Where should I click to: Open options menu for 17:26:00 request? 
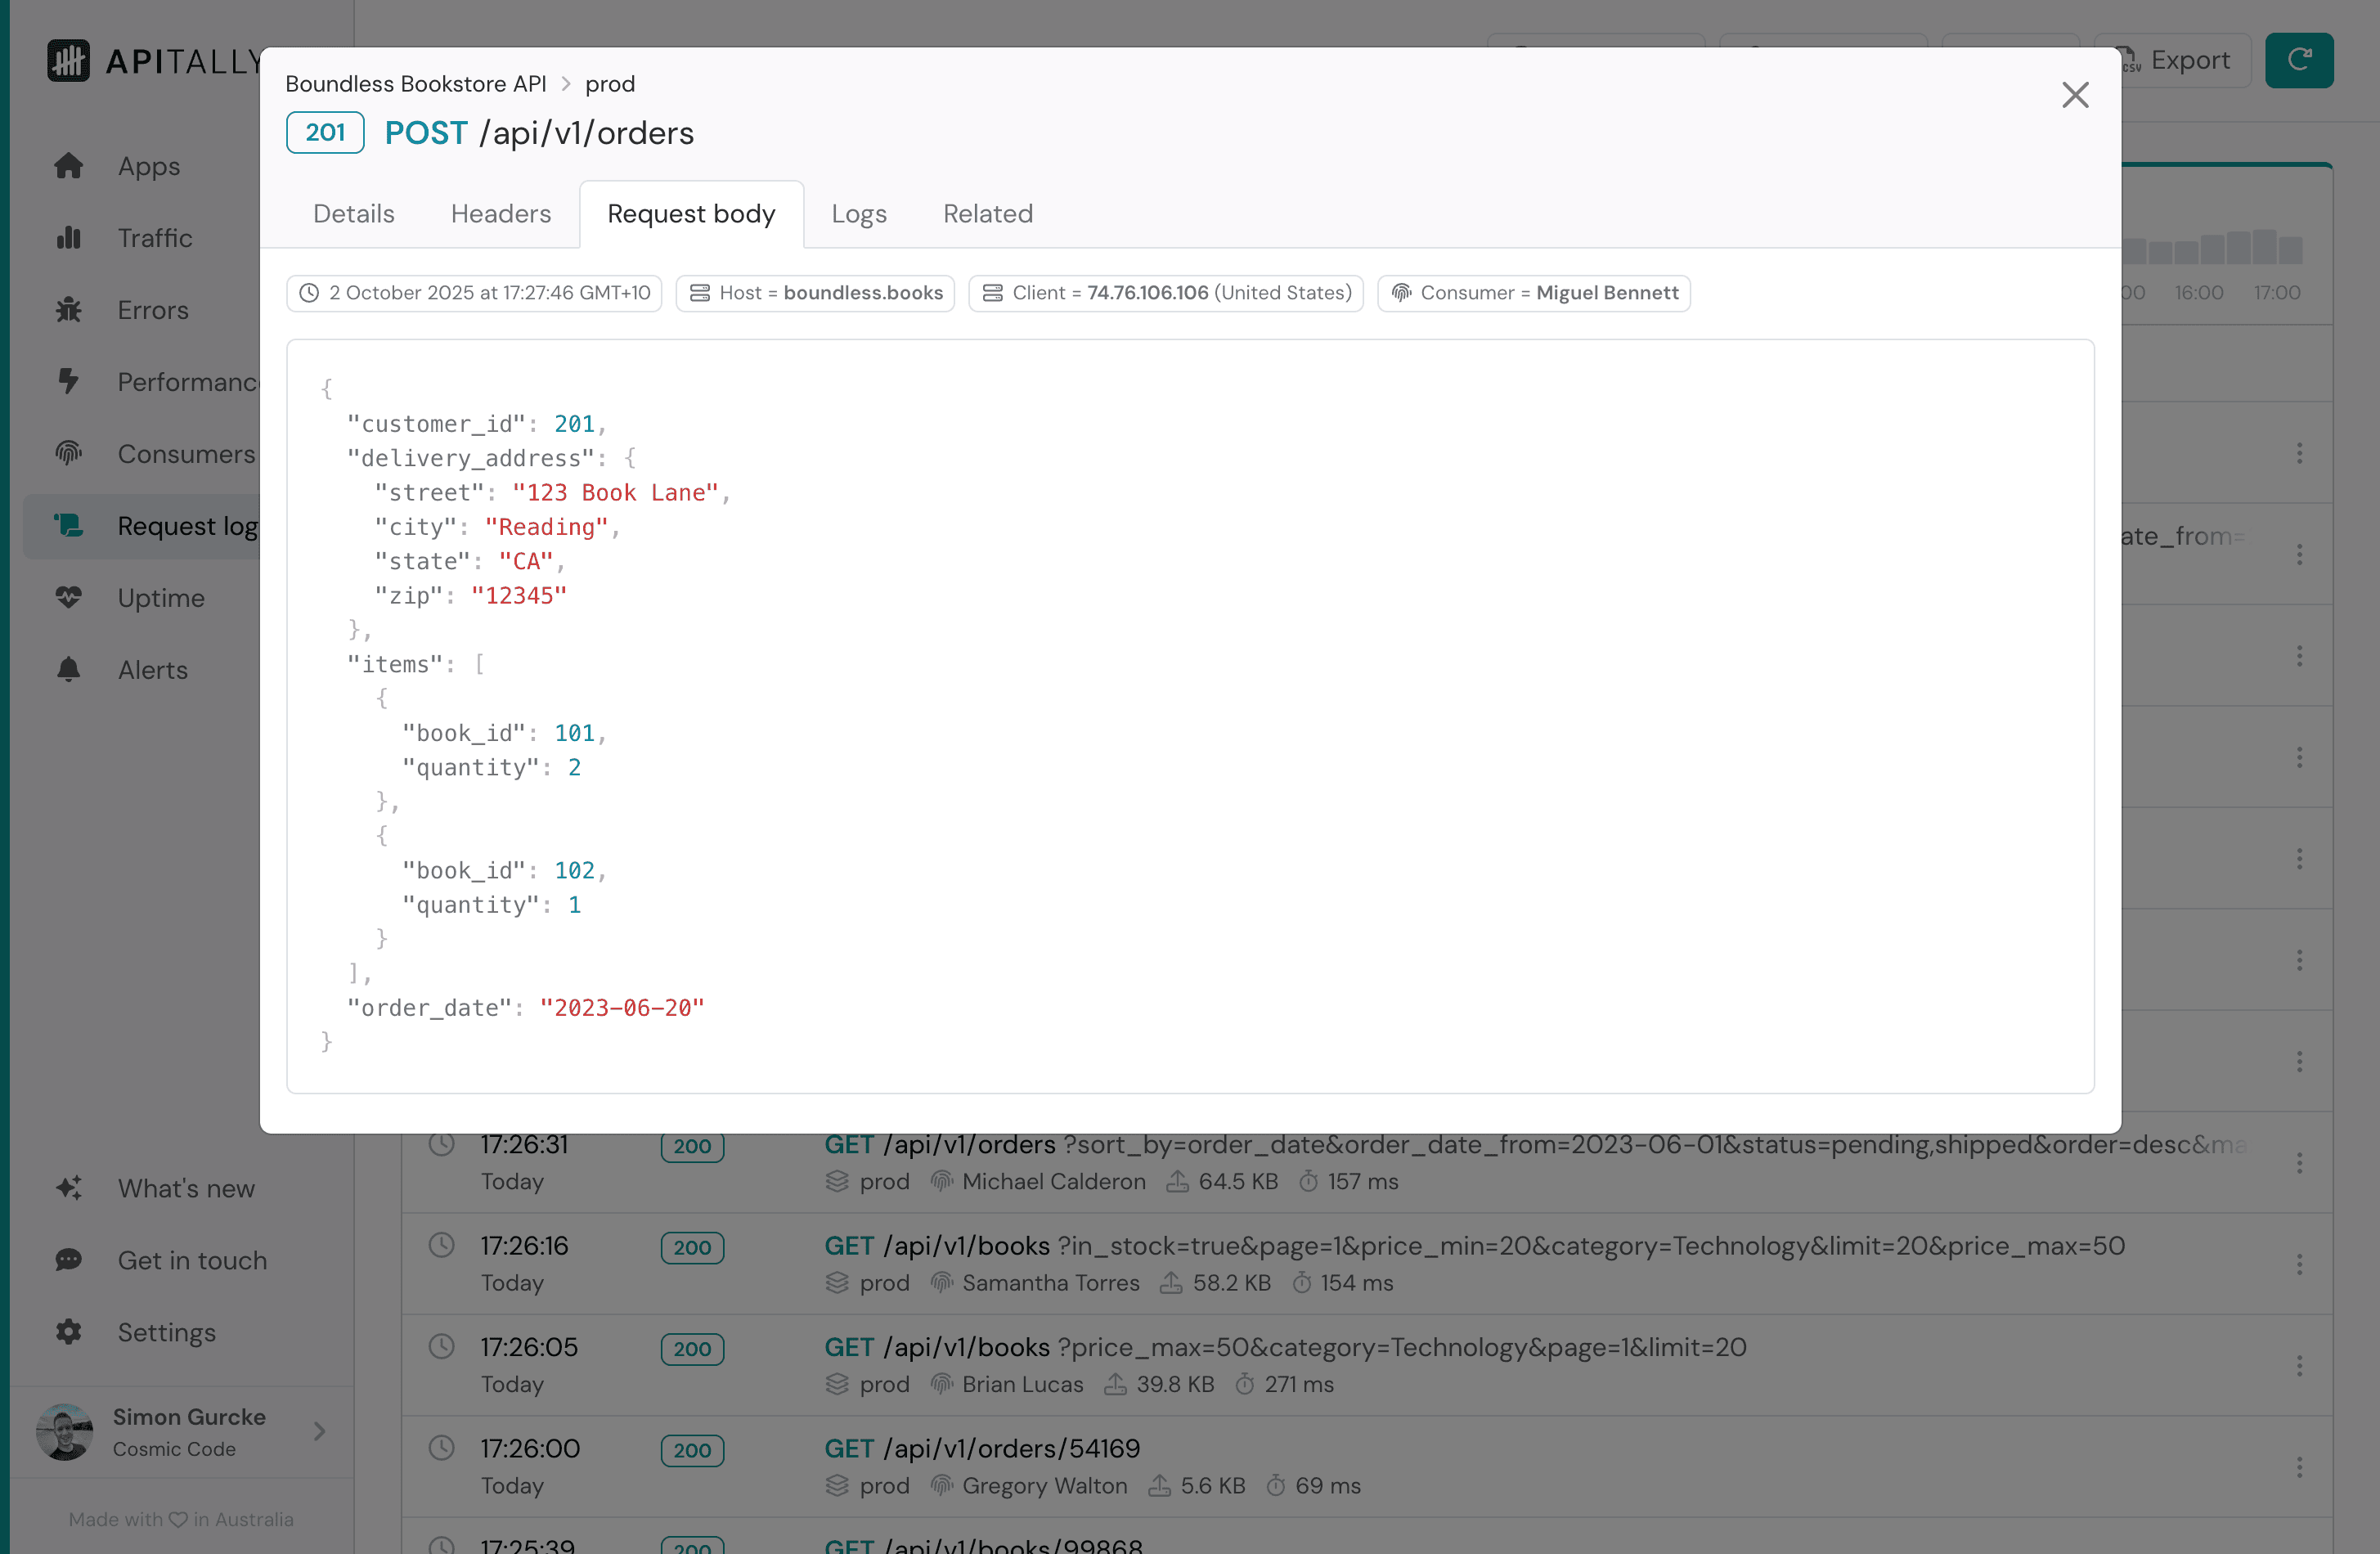click(2299, 1466)
